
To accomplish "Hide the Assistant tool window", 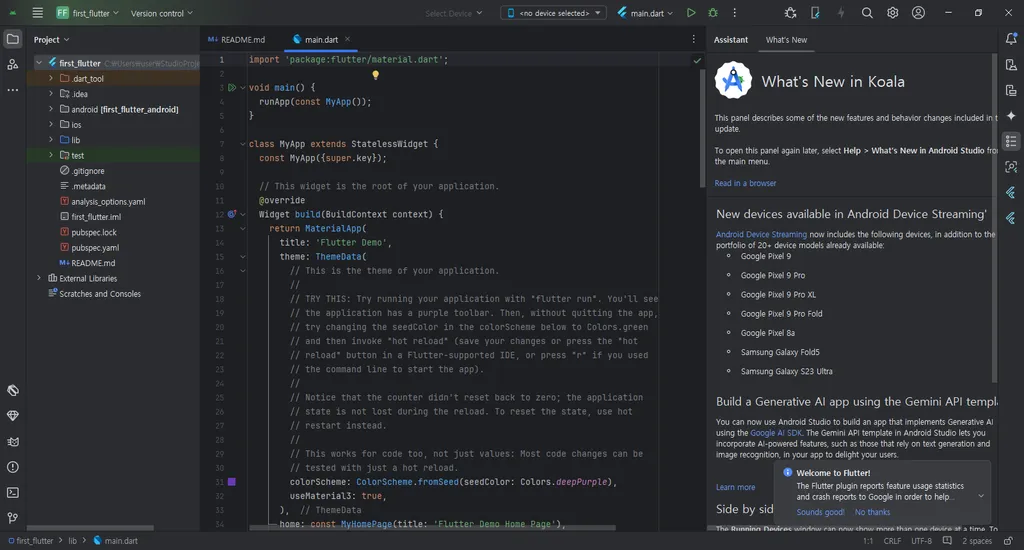I will tap(1011, 141).
